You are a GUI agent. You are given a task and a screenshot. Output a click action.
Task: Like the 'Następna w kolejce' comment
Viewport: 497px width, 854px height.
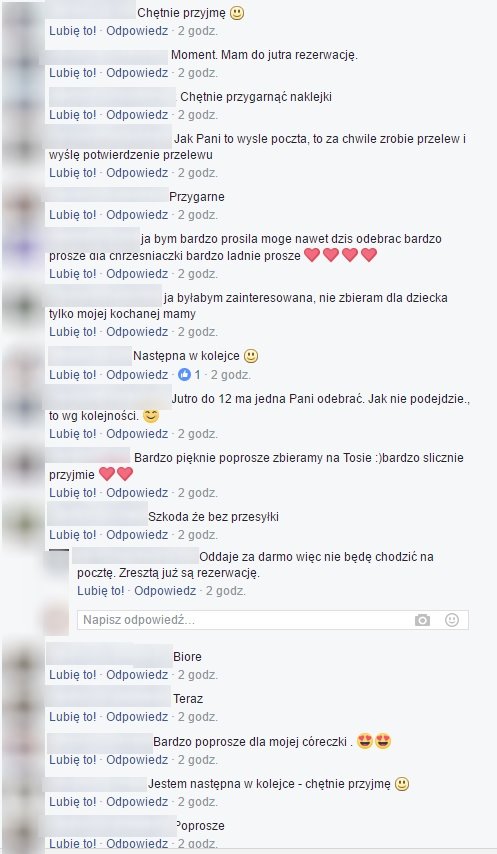(72, 375)
